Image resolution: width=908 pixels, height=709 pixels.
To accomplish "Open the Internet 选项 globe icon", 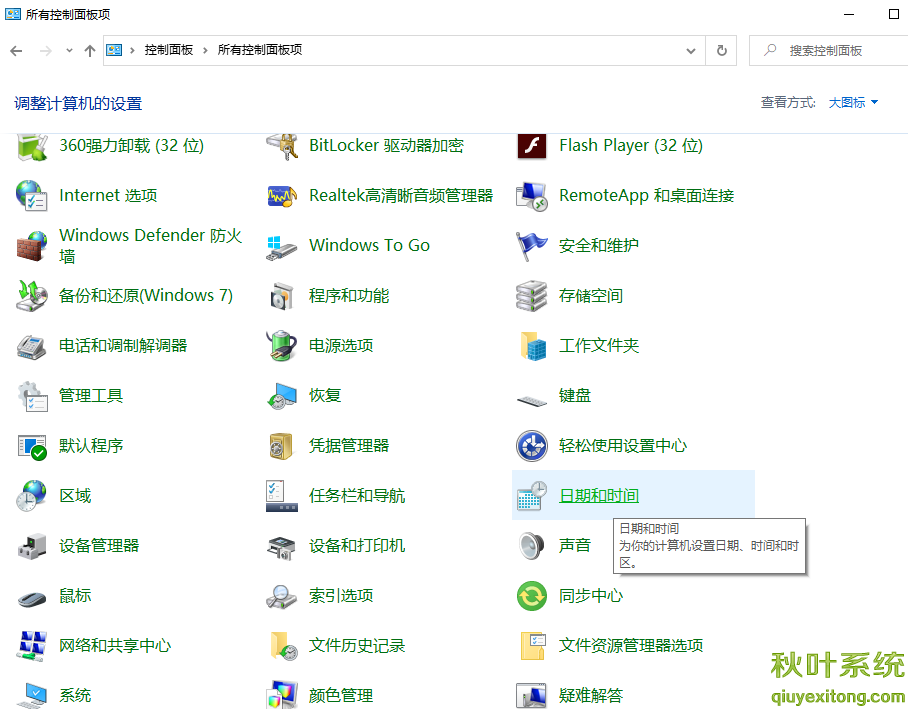I will point(32,196).
